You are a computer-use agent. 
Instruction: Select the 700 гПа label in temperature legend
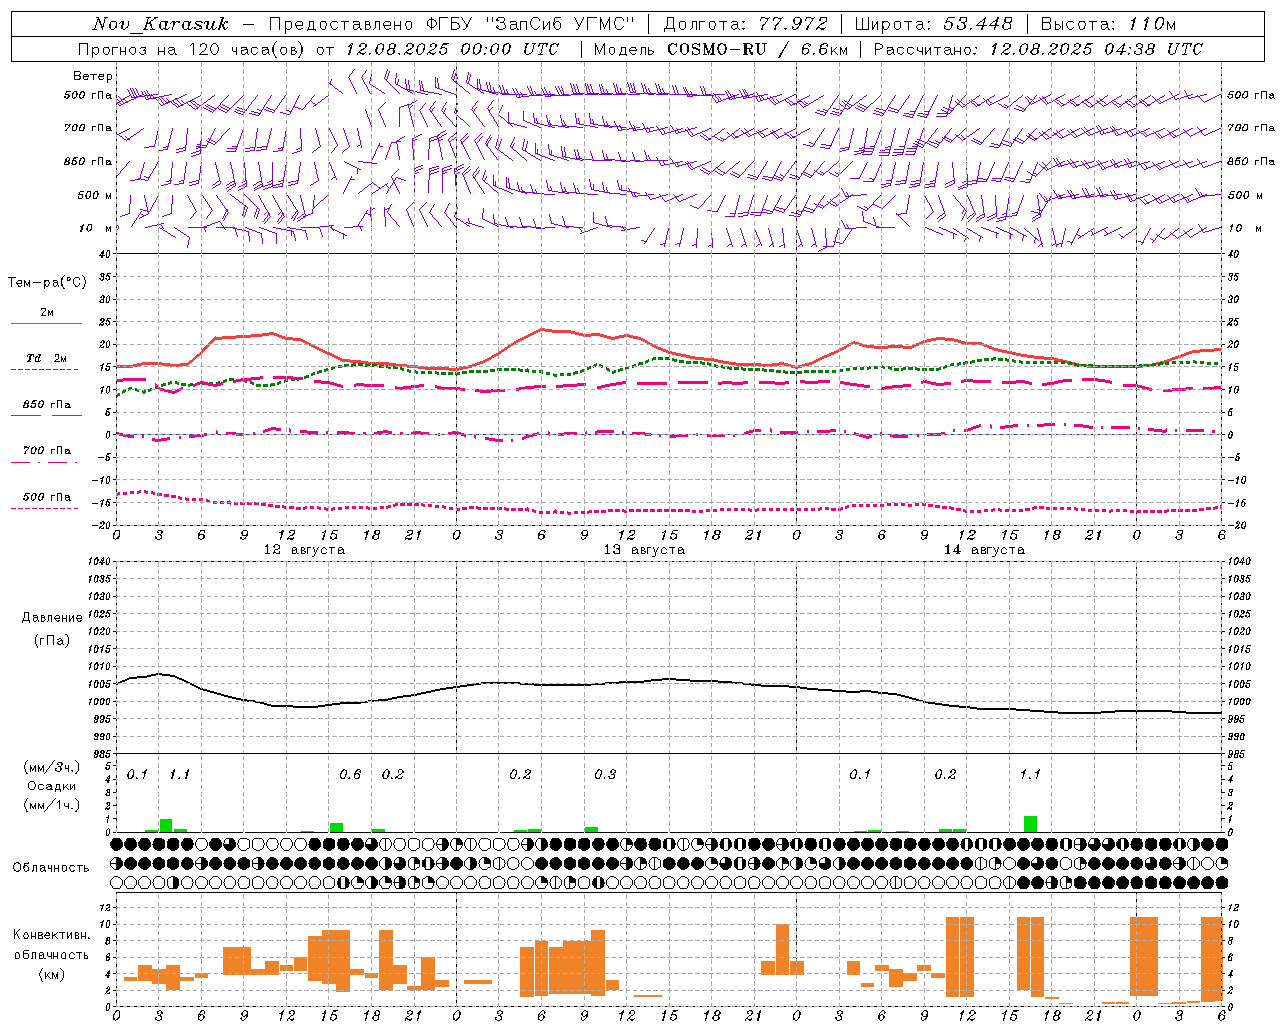coord(47,451)
